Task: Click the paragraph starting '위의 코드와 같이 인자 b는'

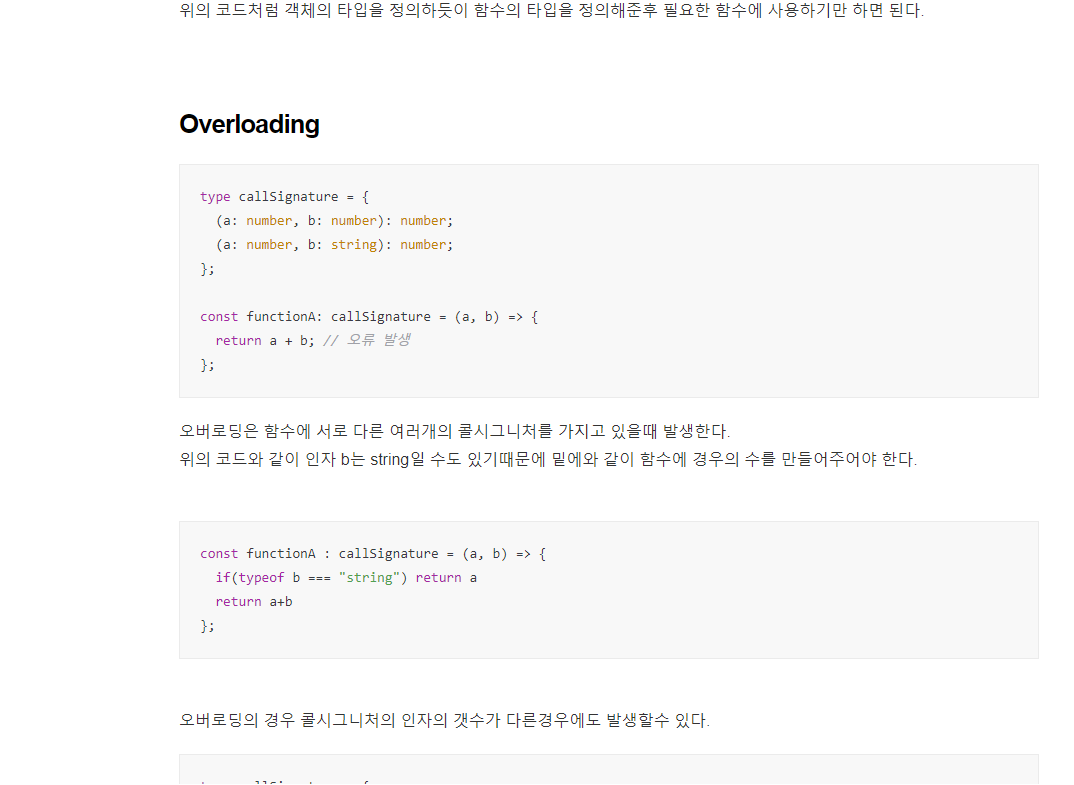Action: [x=548, y=460]
